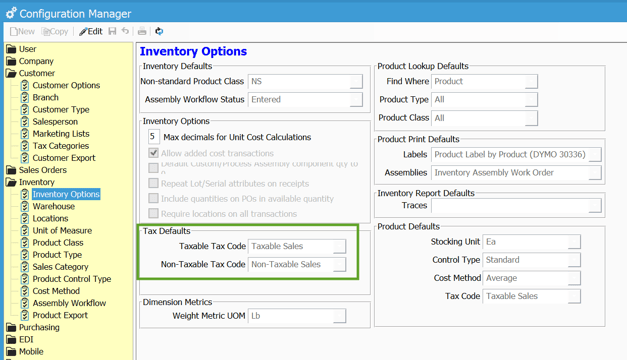Open the Find Where dropdown
627x360 pixels.
531,81
